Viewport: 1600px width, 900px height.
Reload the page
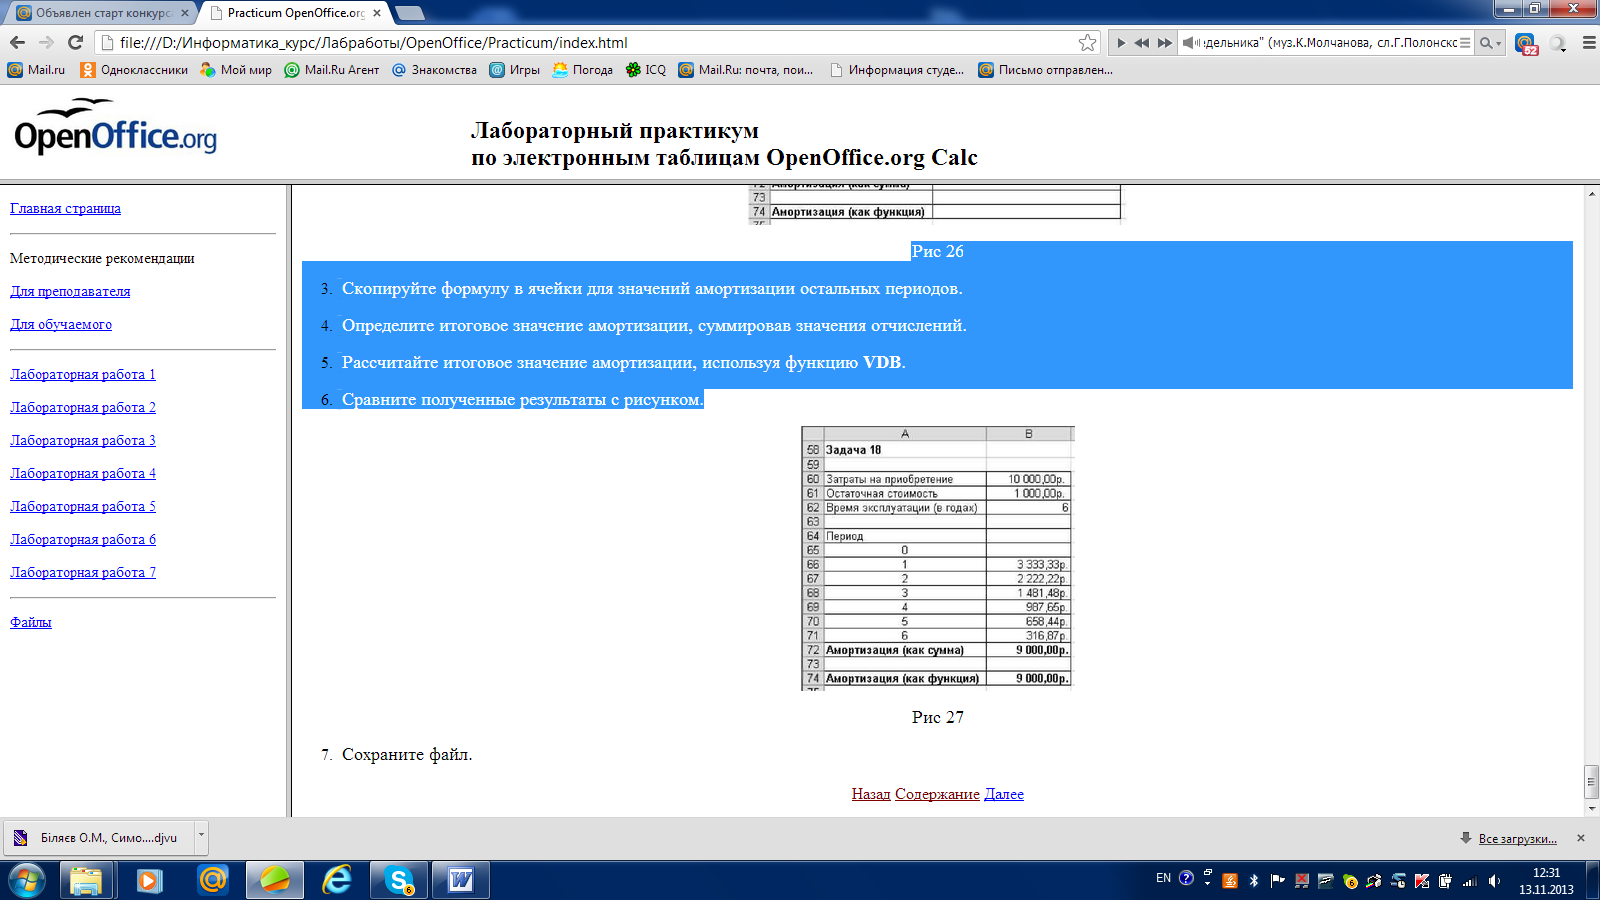point(75,42)
